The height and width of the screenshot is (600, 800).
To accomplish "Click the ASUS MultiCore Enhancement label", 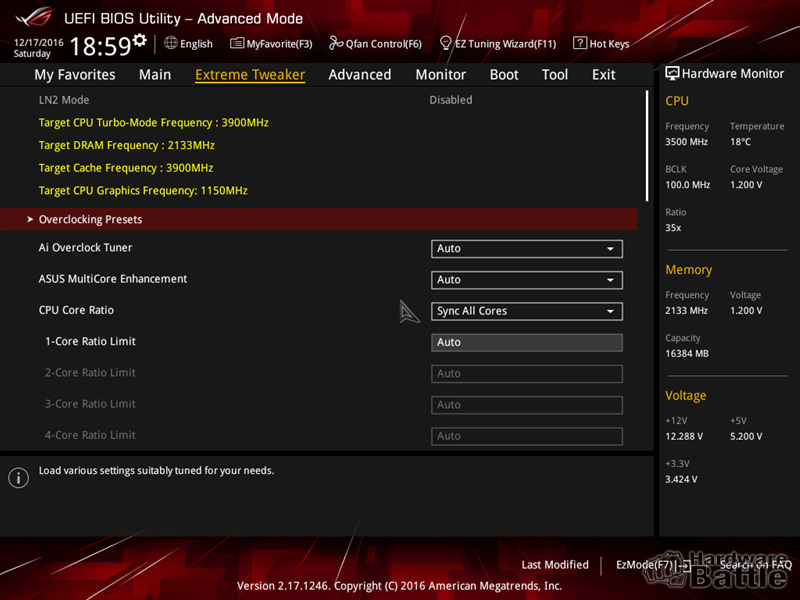I will tap(113, 279).
